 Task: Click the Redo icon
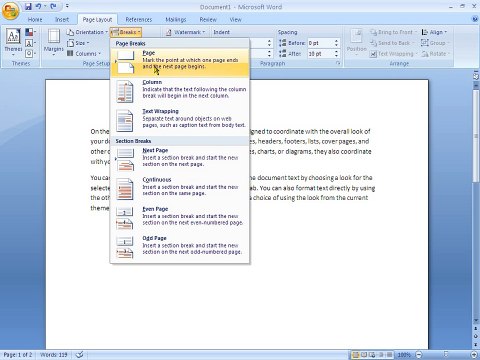coord(53,6)
